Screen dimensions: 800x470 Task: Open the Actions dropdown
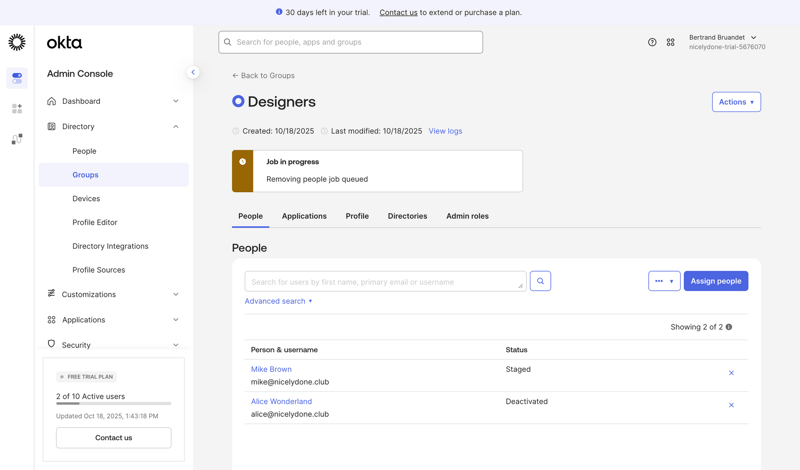tap(736, 102)
